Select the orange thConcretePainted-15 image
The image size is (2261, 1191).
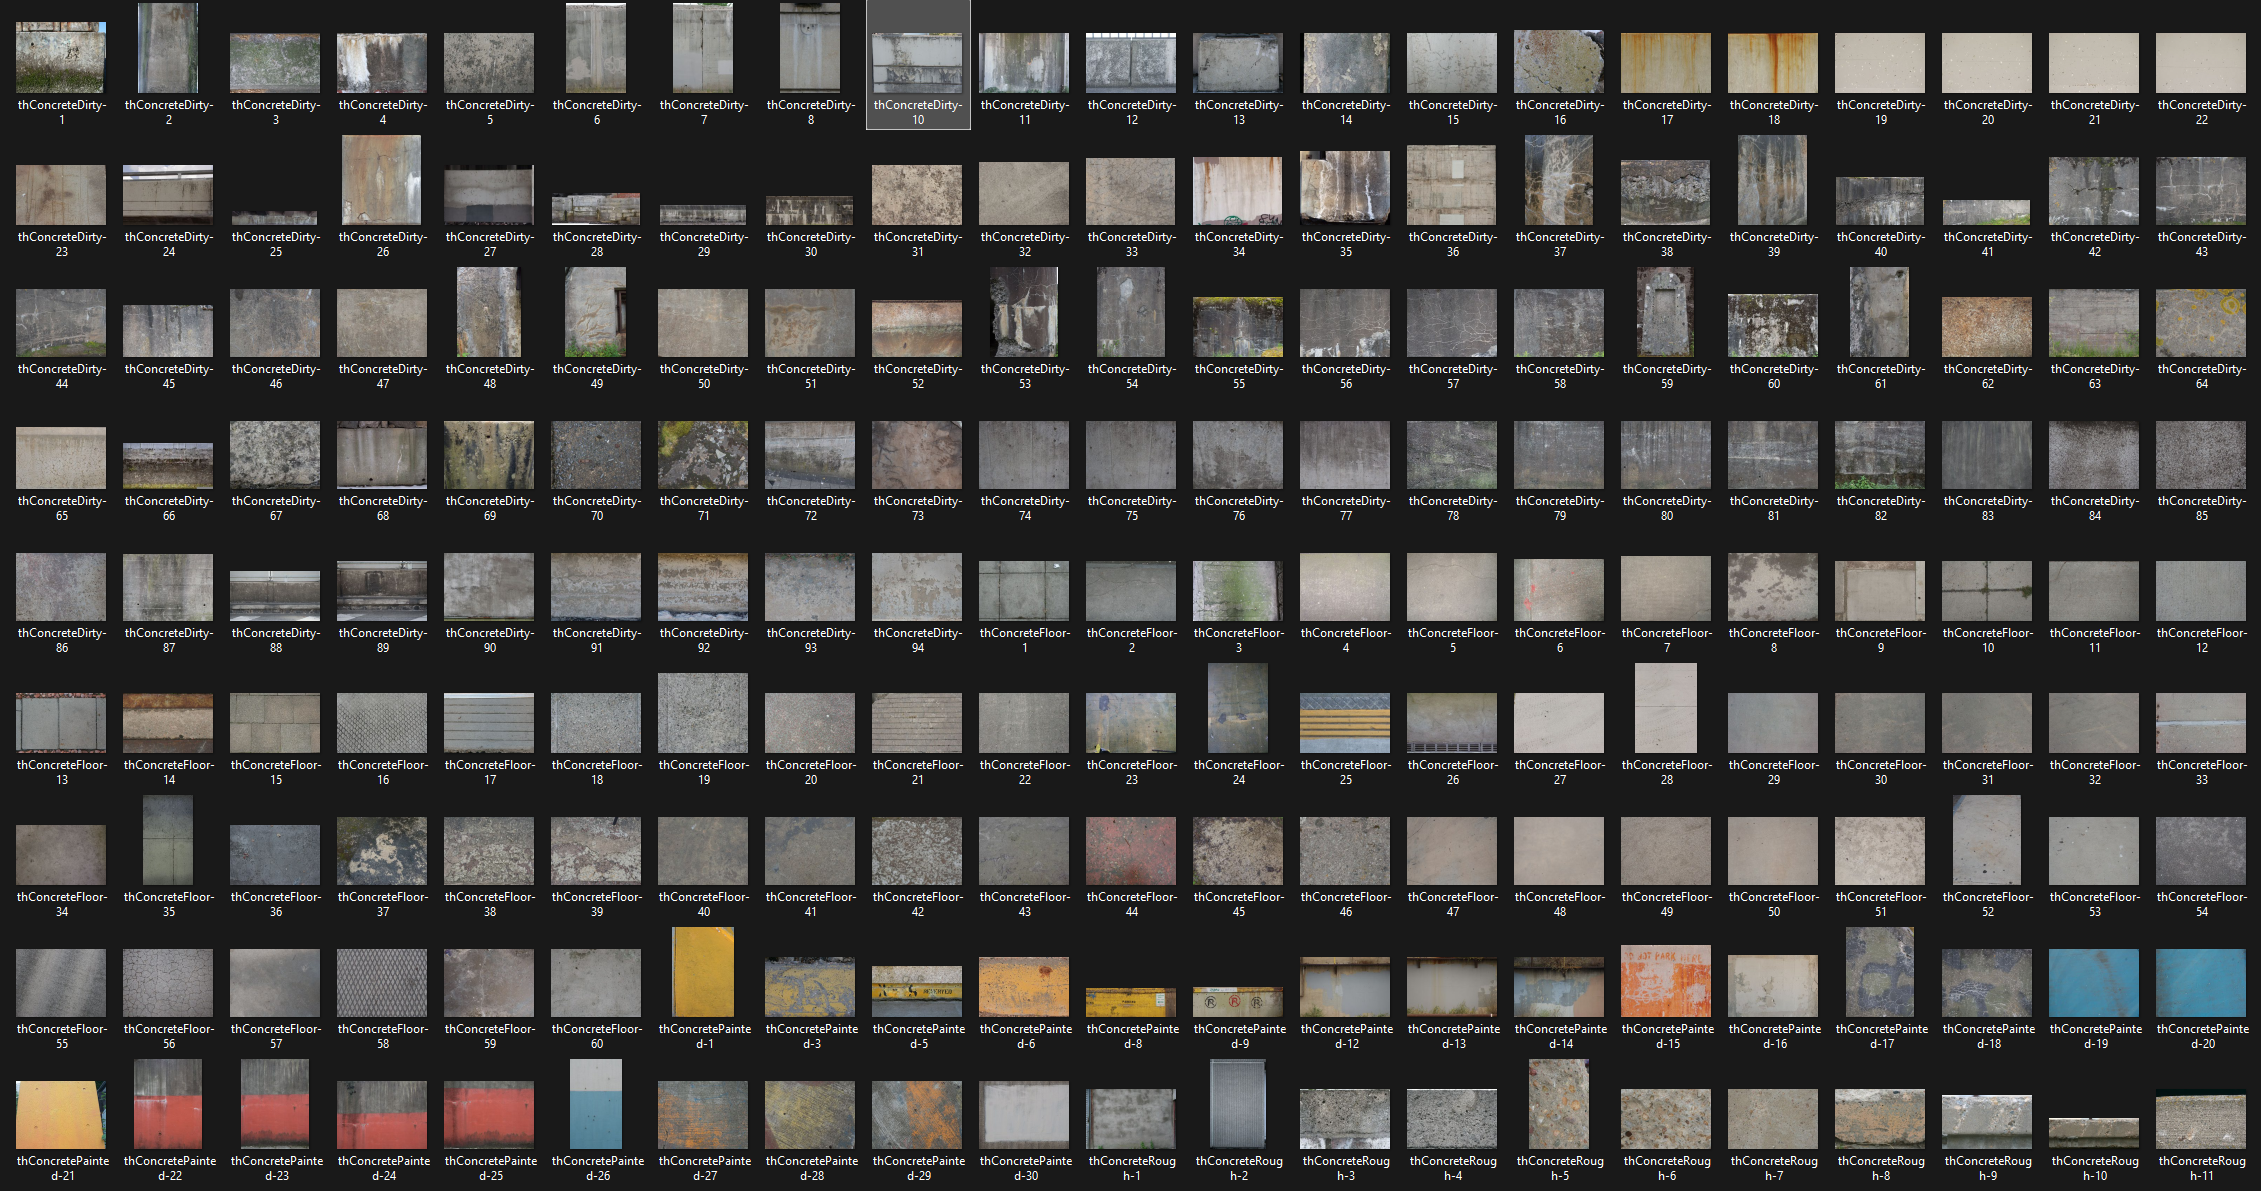[x=1666, y=981]
